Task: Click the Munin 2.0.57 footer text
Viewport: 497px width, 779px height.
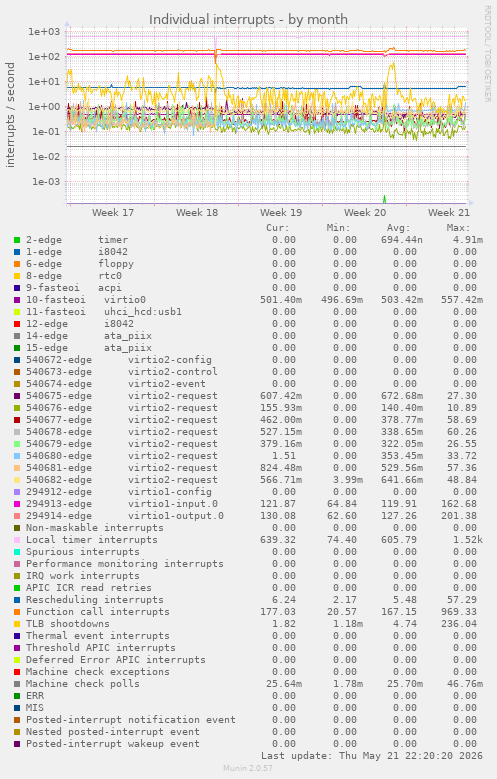Action: point(248,769)
